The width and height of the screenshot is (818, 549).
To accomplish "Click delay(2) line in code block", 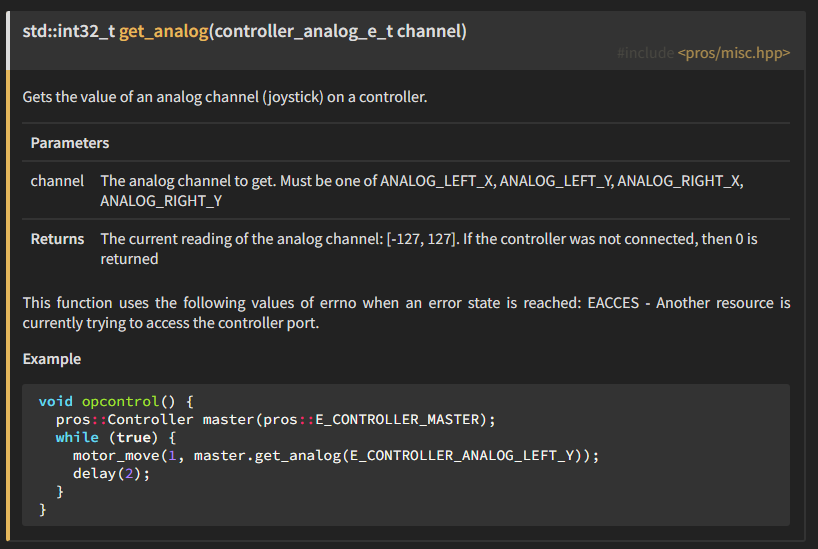I will pyautogui.click(x=111, y=474).
